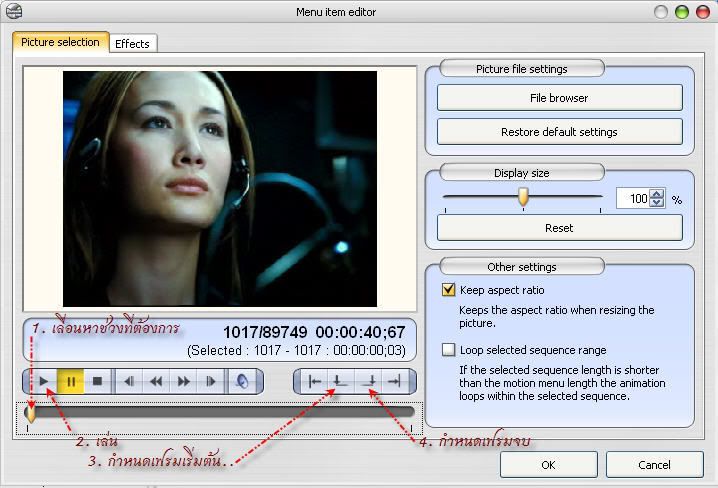
Task: Rewind the video quickly
Action: click(x=156, y=381)
